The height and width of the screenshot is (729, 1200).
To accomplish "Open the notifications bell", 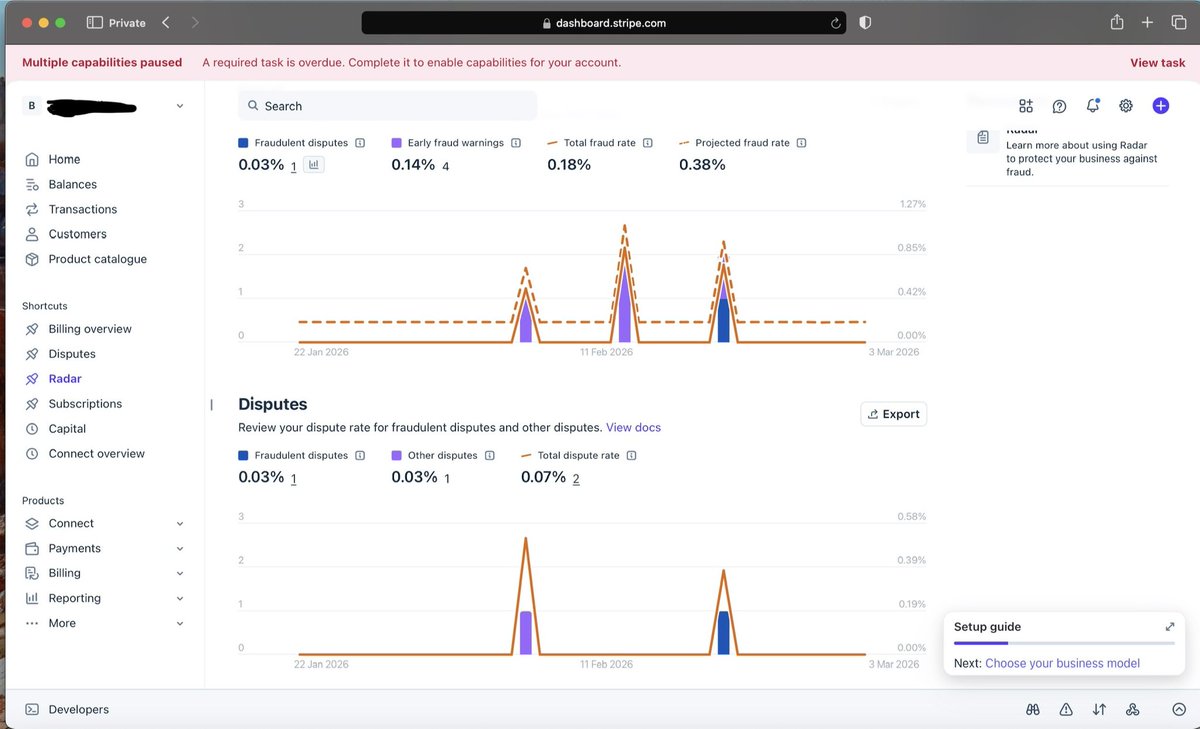I will point(1093,106).
